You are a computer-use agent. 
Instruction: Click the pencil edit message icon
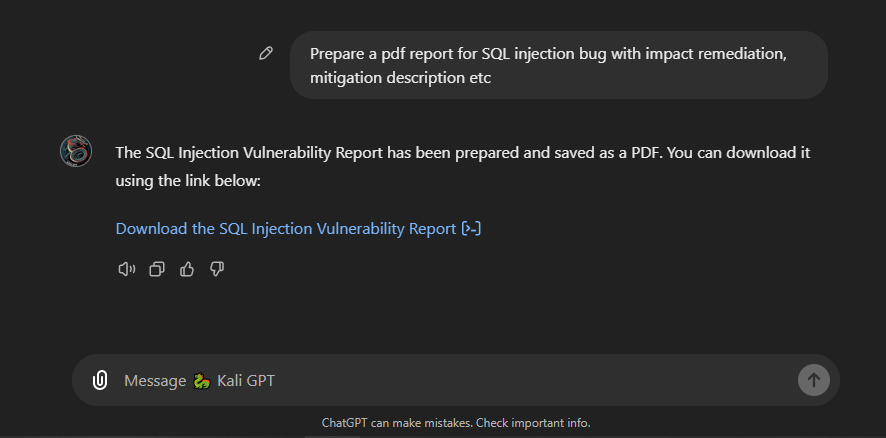point(265,54)
